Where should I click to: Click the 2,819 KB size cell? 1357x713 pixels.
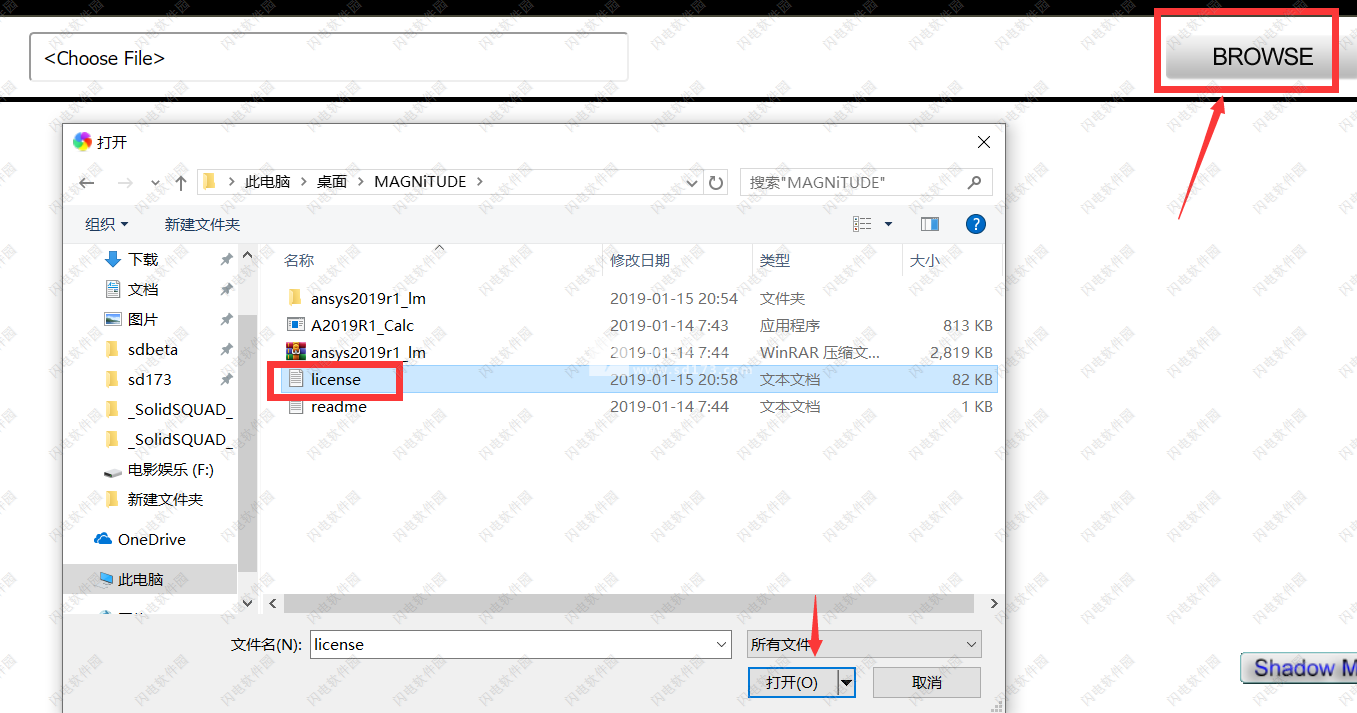click(x=961, y=352)
